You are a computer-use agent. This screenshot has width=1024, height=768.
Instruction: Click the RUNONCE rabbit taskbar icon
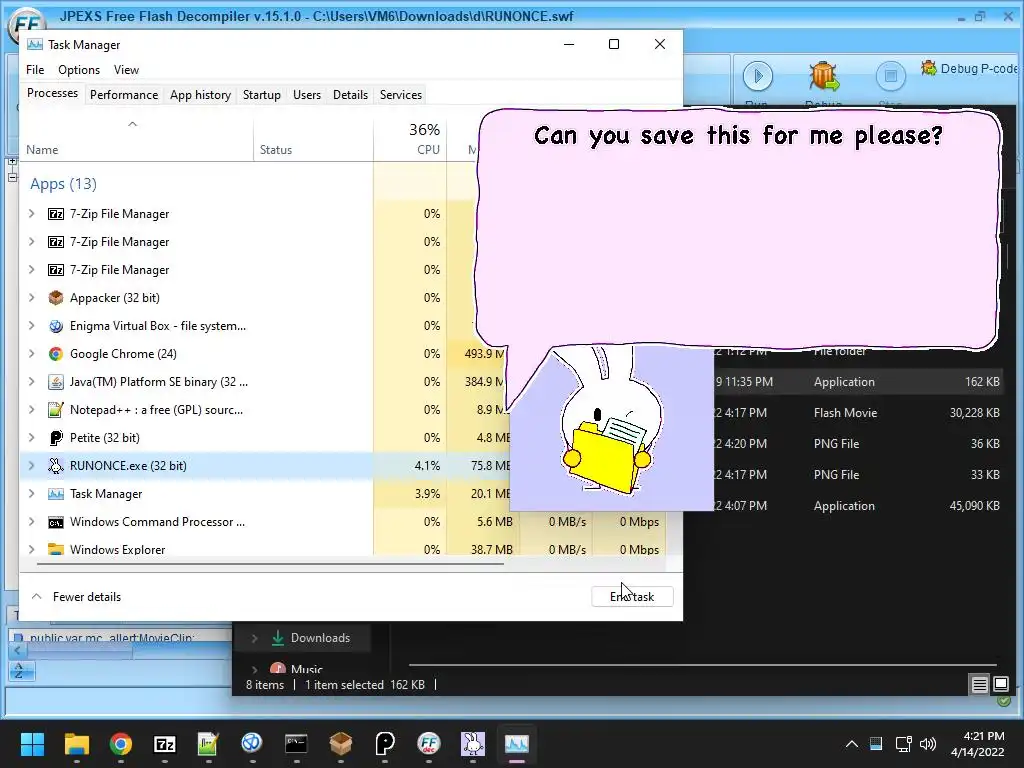pos(473,744)
